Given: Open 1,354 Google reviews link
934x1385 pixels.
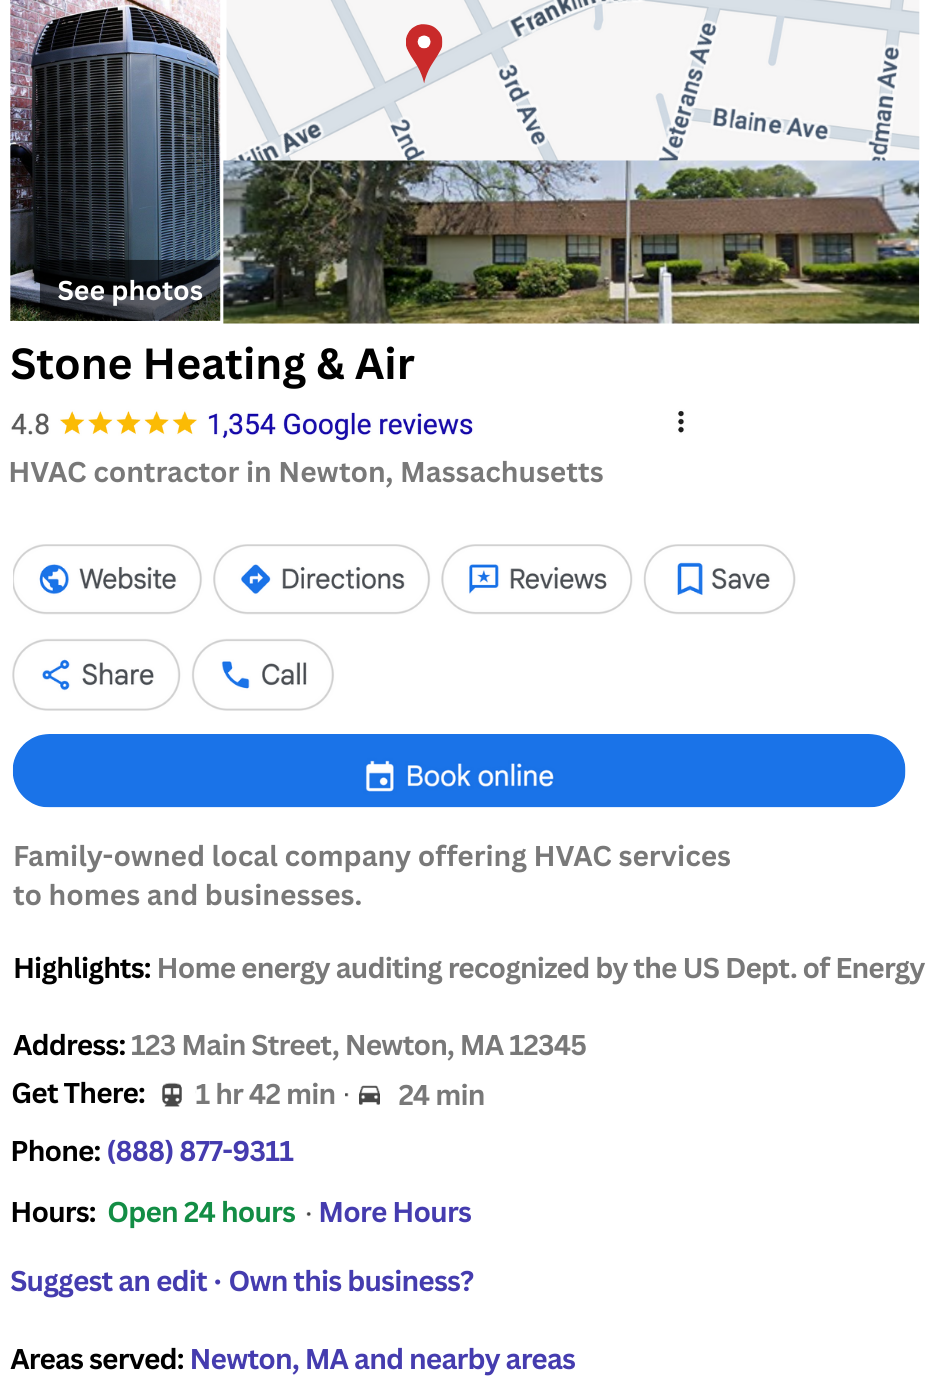Looking at the screenshot, I should click(x=340, y=424).
